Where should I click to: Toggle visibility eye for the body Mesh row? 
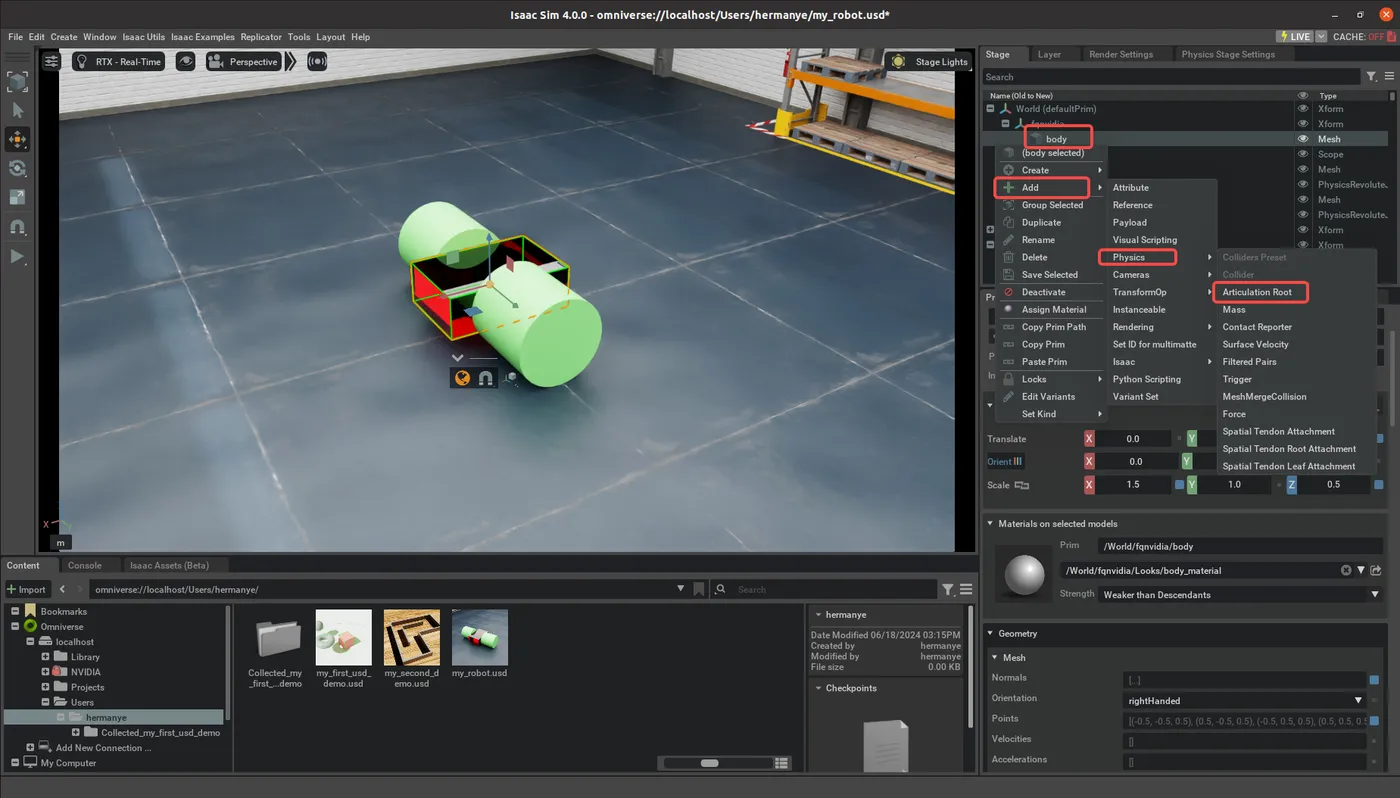(1302, 139)
